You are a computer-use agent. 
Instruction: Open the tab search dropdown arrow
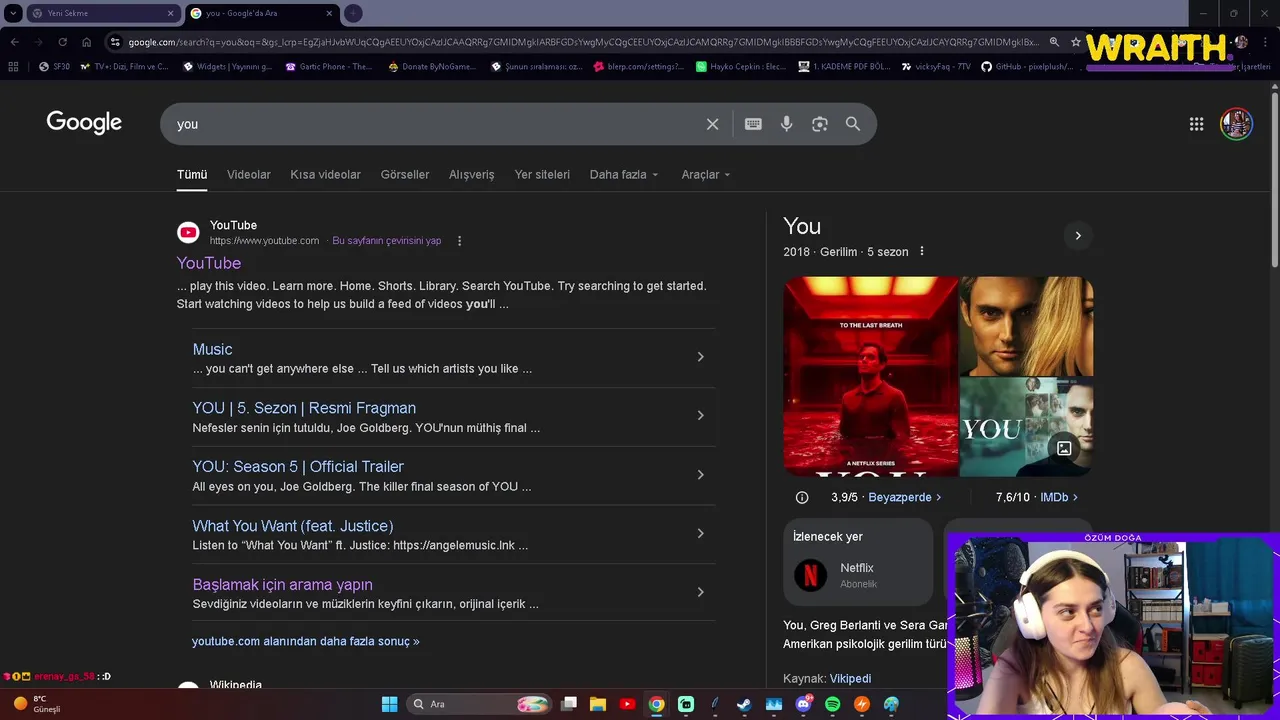[x=13, y=13]
